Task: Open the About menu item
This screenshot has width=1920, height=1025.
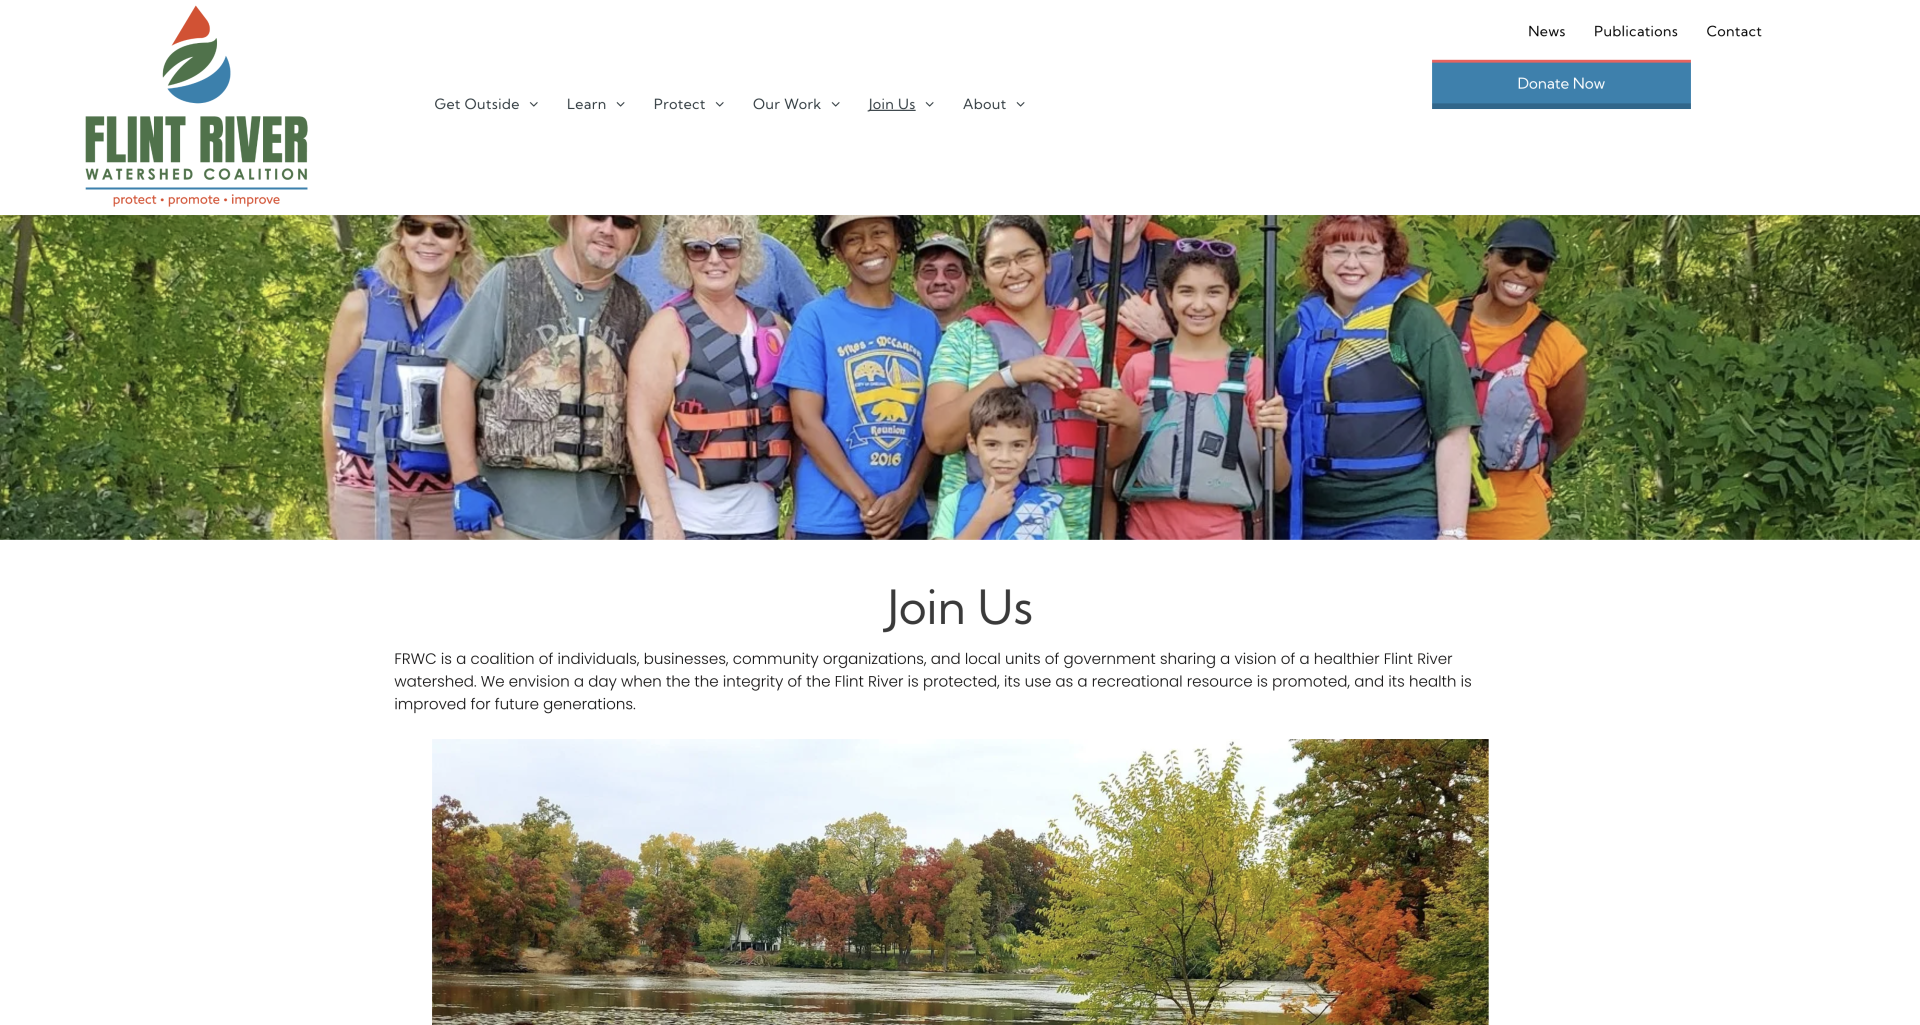Action: (x=985, y=104)
